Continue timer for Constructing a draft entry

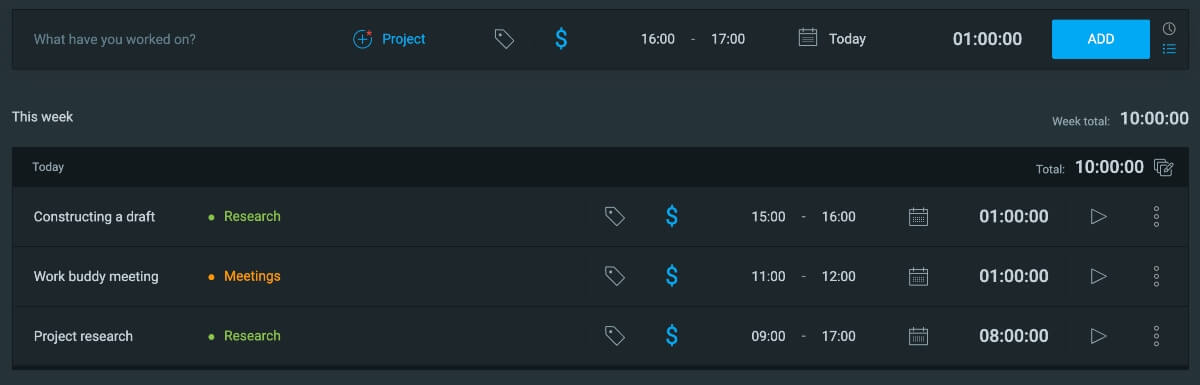[1098, 216]
